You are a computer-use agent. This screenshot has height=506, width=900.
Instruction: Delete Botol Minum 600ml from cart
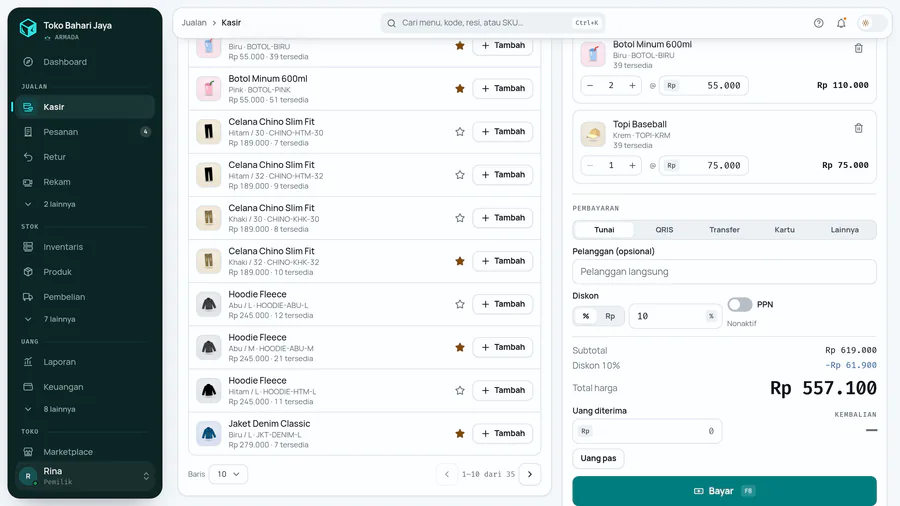[x=858, y=49]
